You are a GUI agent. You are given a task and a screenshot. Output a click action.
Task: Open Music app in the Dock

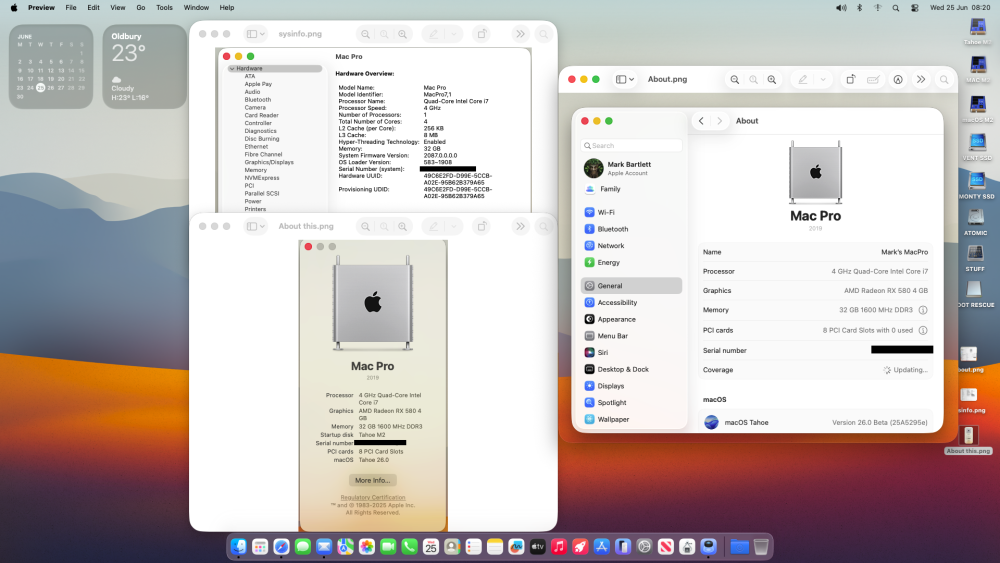point(559,546)
